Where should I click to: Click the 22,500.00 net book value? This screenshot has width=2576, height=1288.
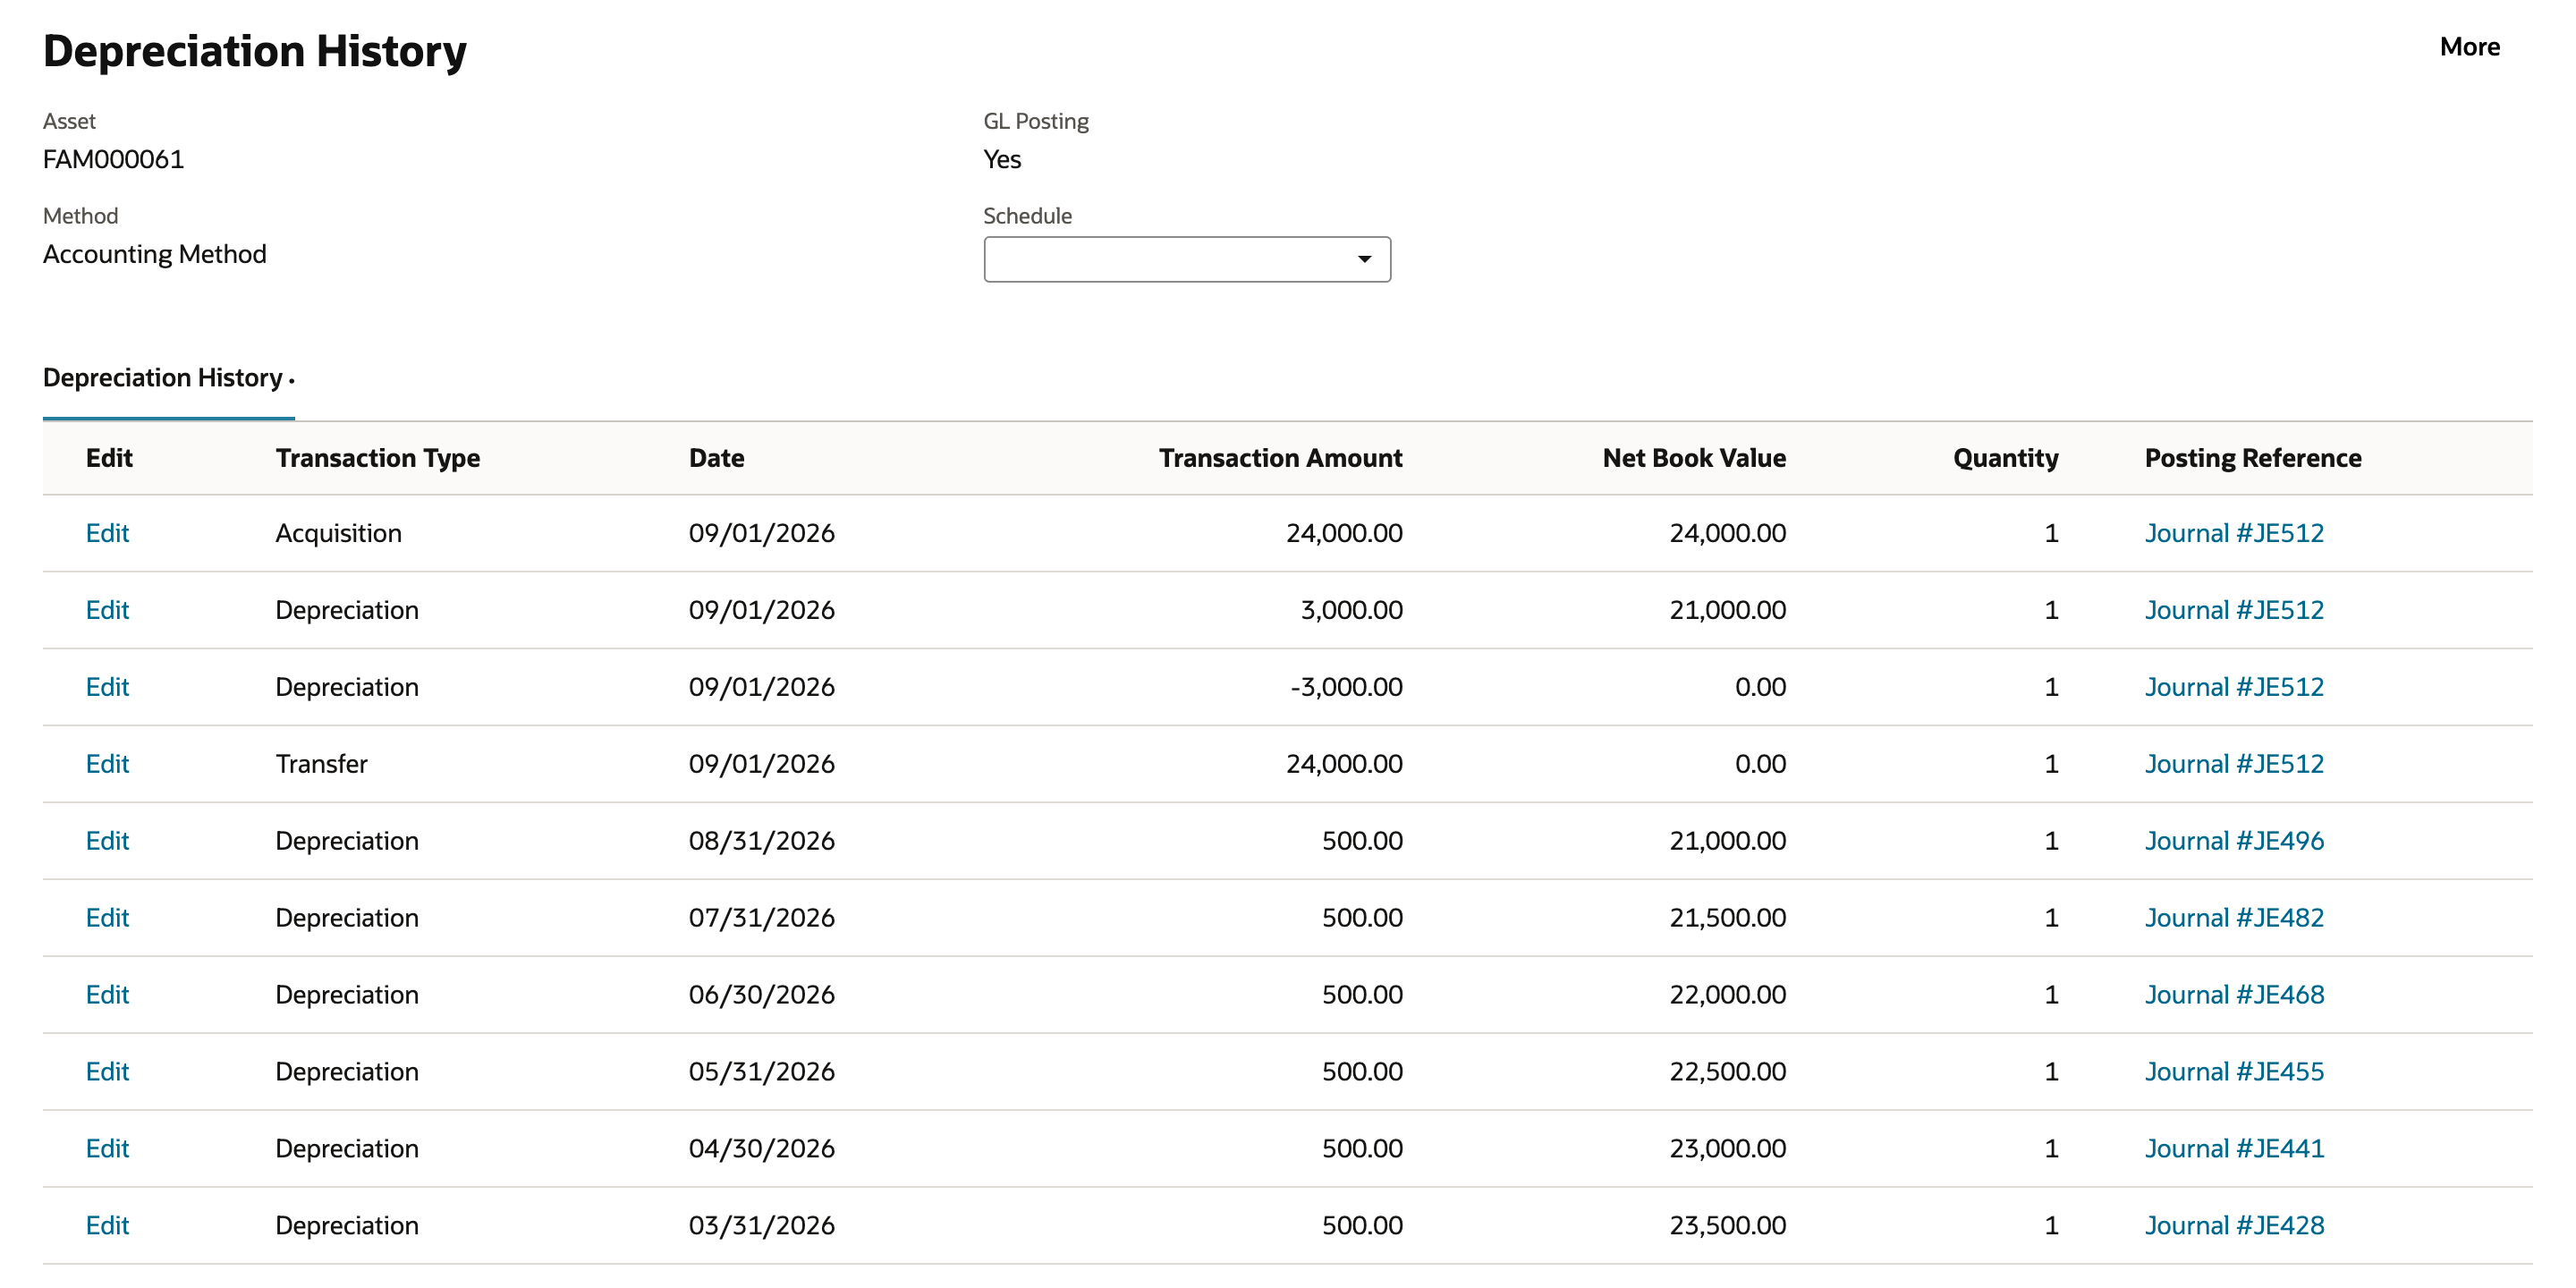pyautogui.click(x=1727, y=1072)
